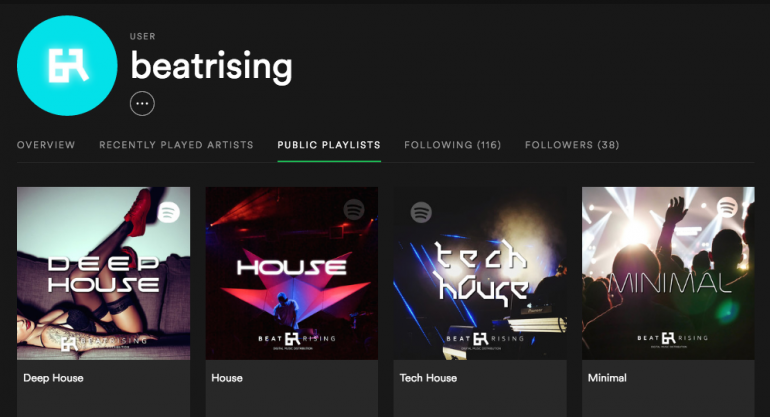Image resolution: width=770 pixels, height=417 pixels.
Task: Switch to the Overview tab
Action: 46,145
